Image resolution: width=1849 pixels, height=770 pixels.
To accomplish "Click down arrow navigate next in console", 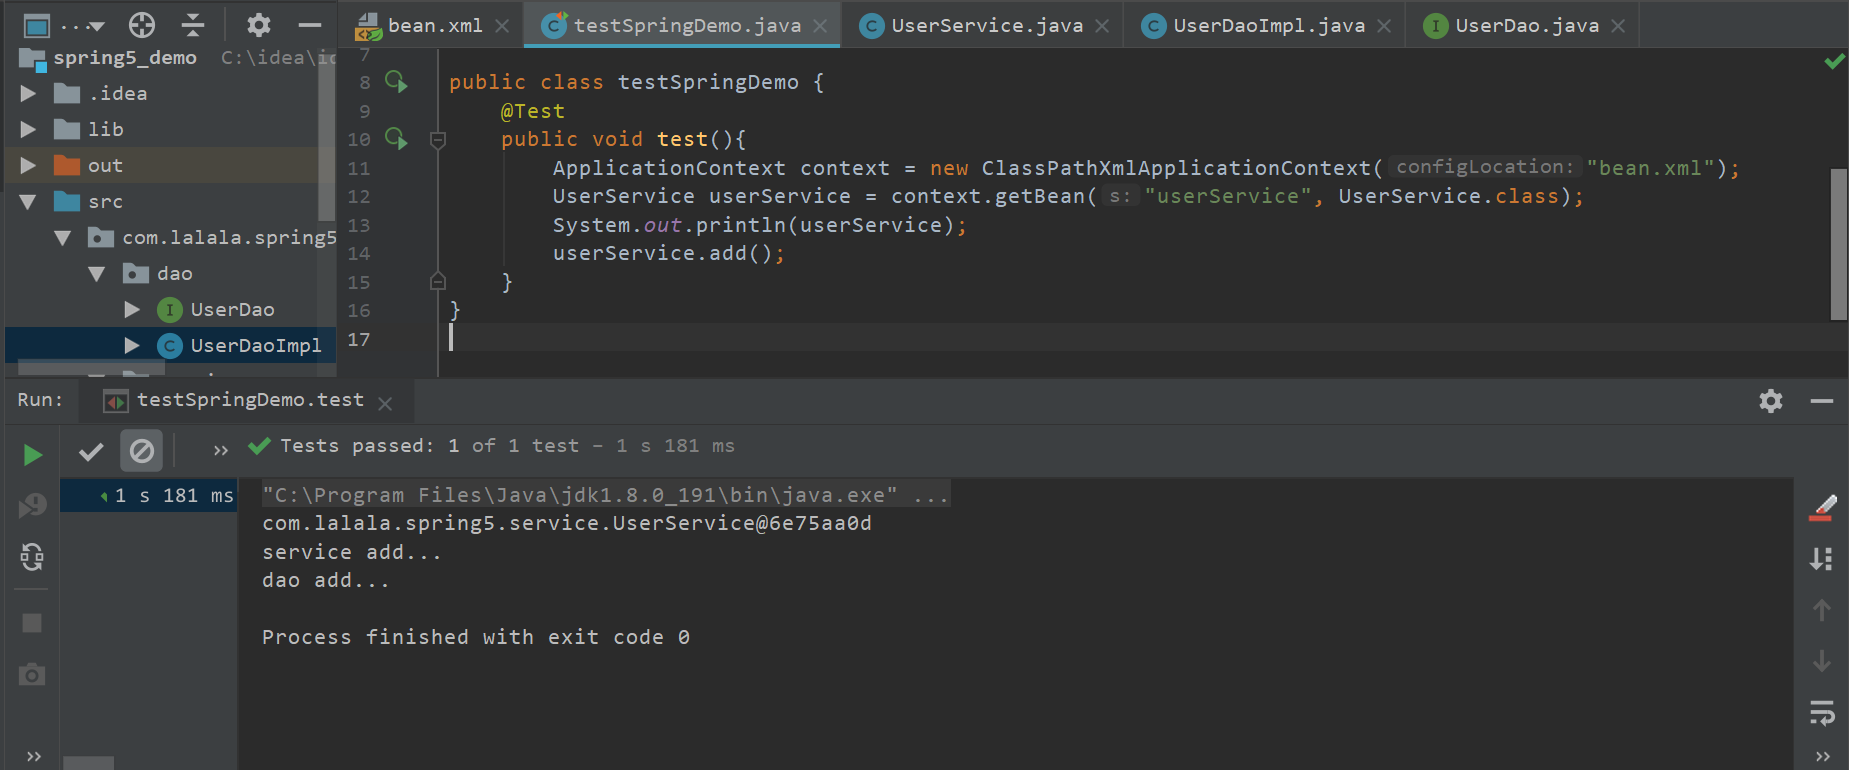I will (1822, 661).
